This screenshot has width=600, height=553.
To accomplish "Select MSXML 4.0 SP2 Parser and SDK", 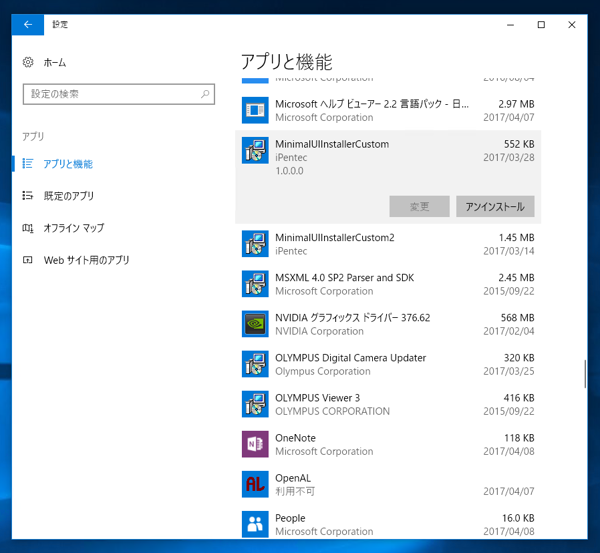I will click(344, 278).
